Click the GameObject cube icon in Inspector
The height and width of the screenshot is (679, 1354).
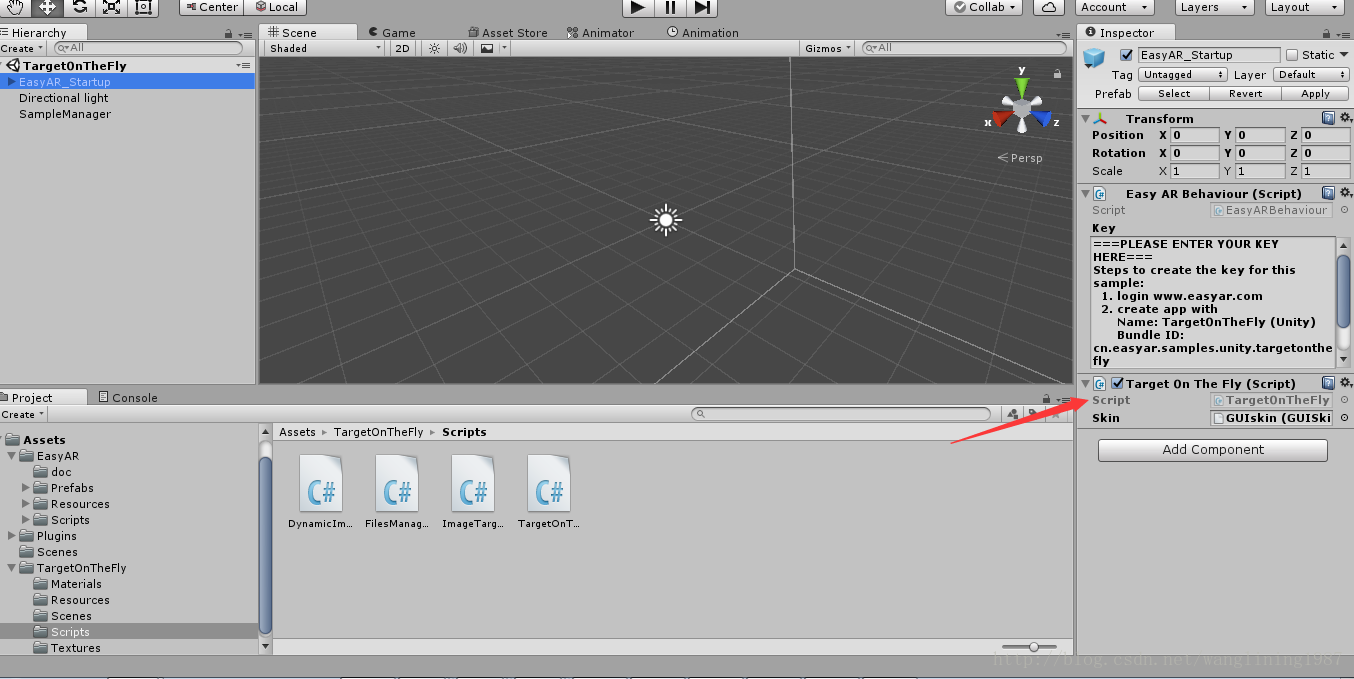click(x=1095, y=56)
